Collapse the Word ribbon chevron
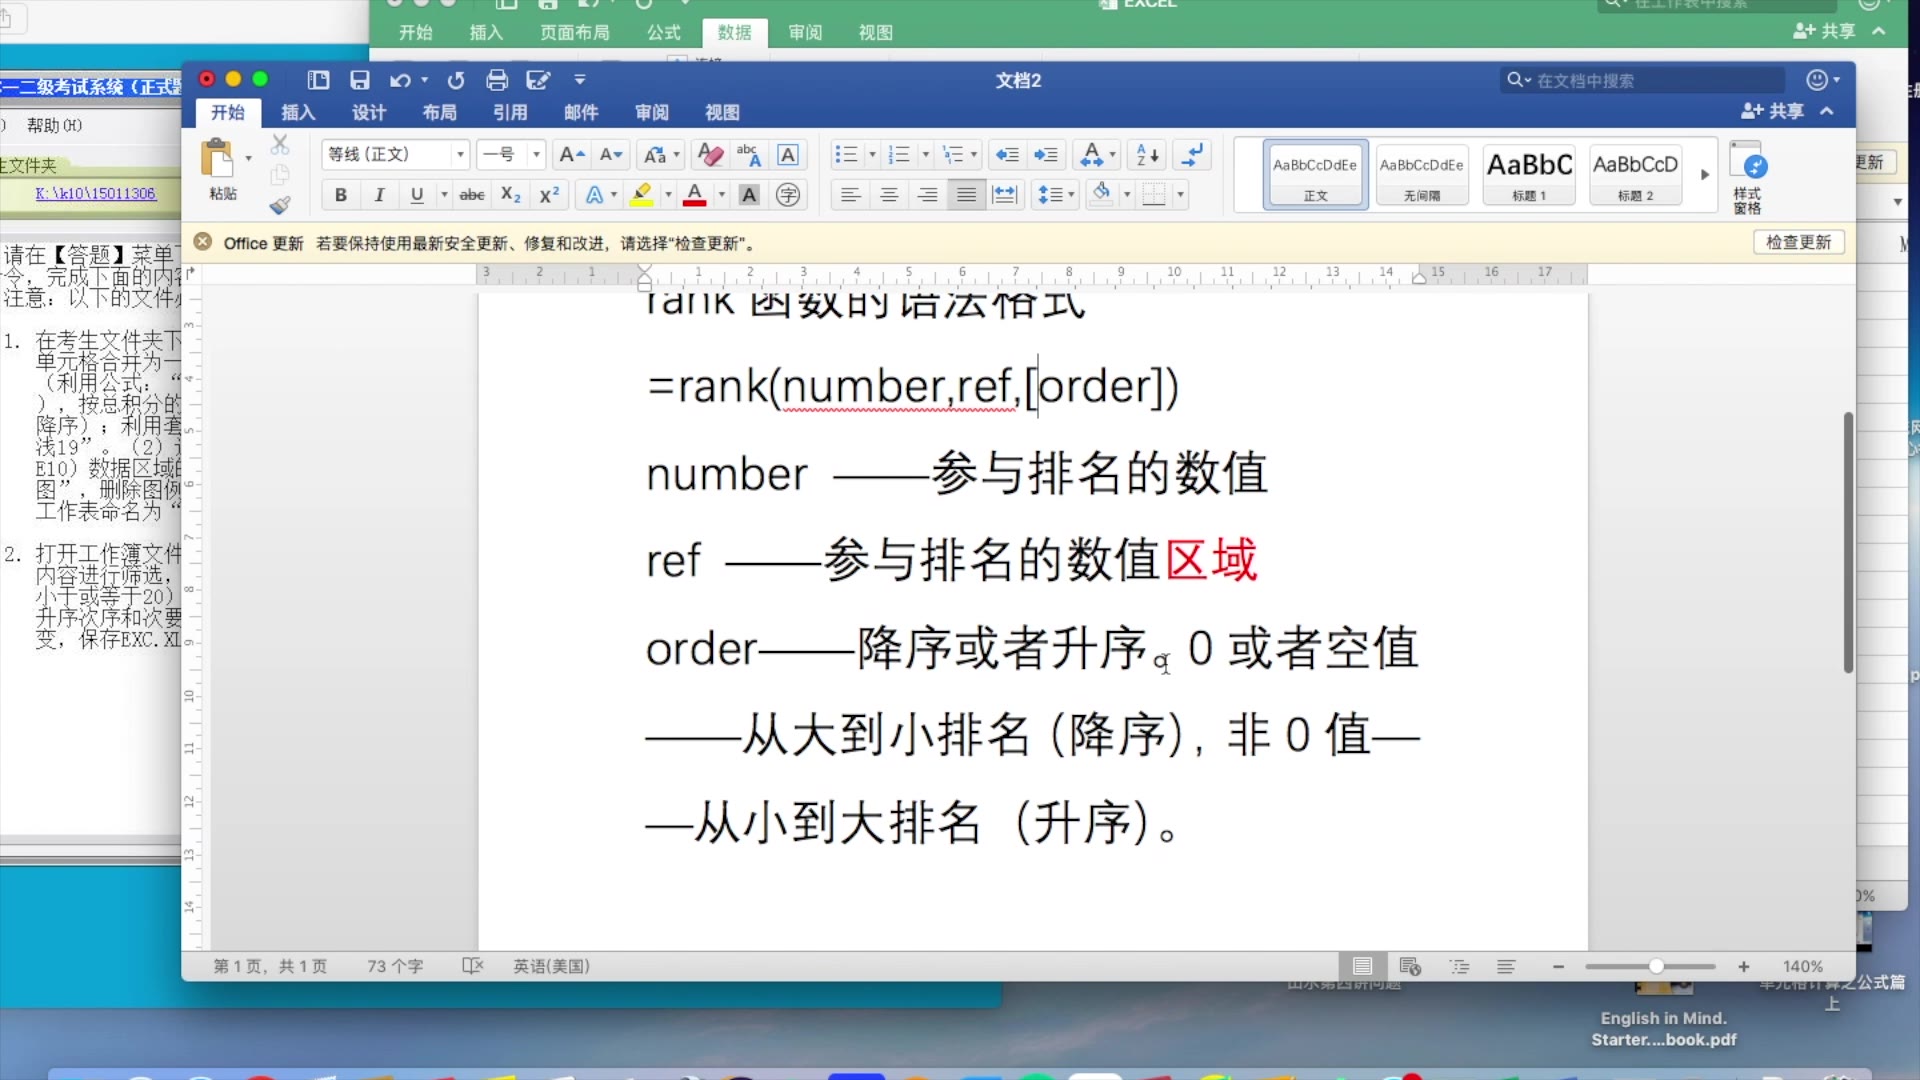 click(1827, 111)
